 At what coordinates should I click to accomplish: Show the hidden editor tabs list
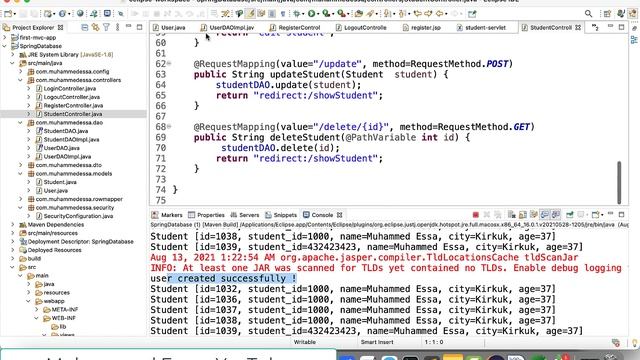(595, 28)
